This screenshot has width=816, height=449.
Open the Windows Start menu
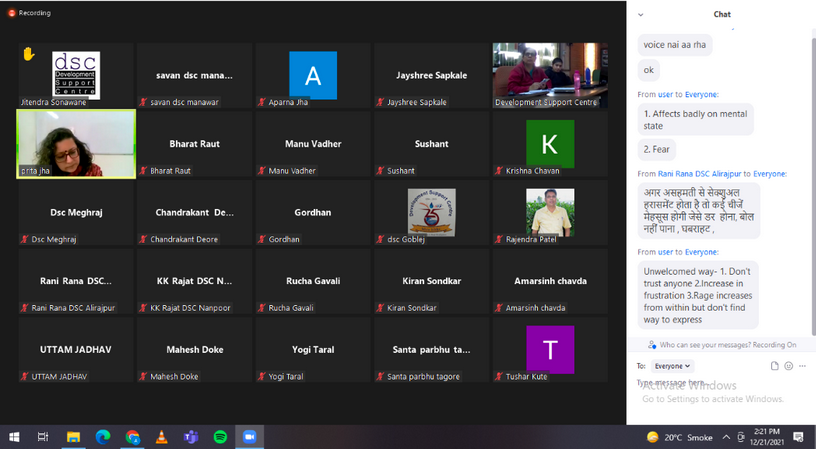pyautogui.click(x=14, y=437)
